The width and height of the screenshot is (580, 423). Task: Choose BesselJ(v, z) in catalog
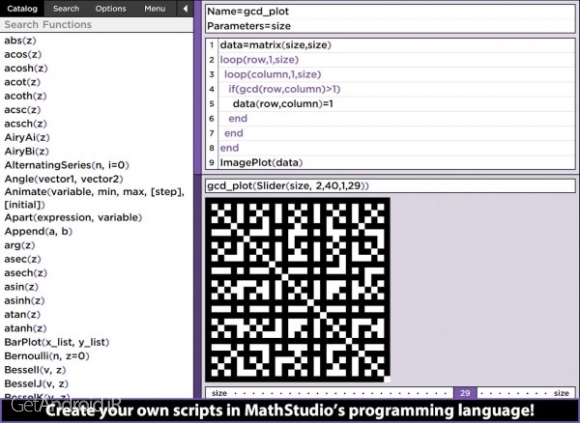36,384
